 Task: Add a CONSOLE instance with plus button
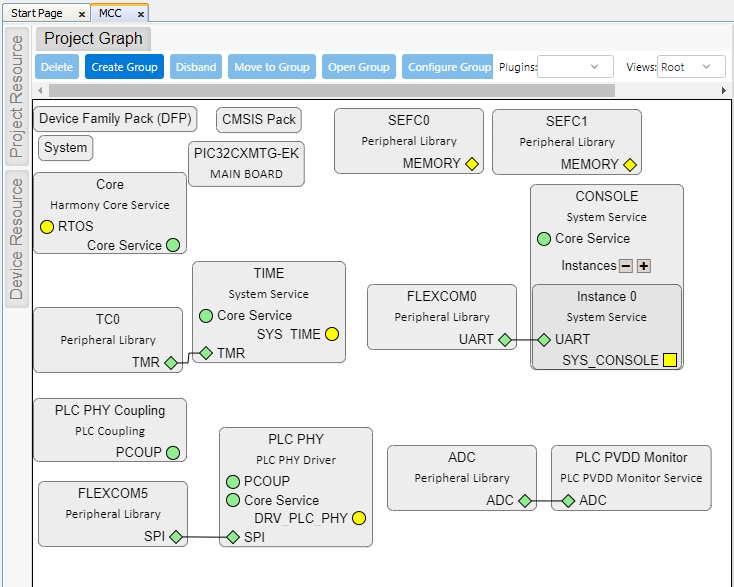pyautogui.click(x=644, y=266)
